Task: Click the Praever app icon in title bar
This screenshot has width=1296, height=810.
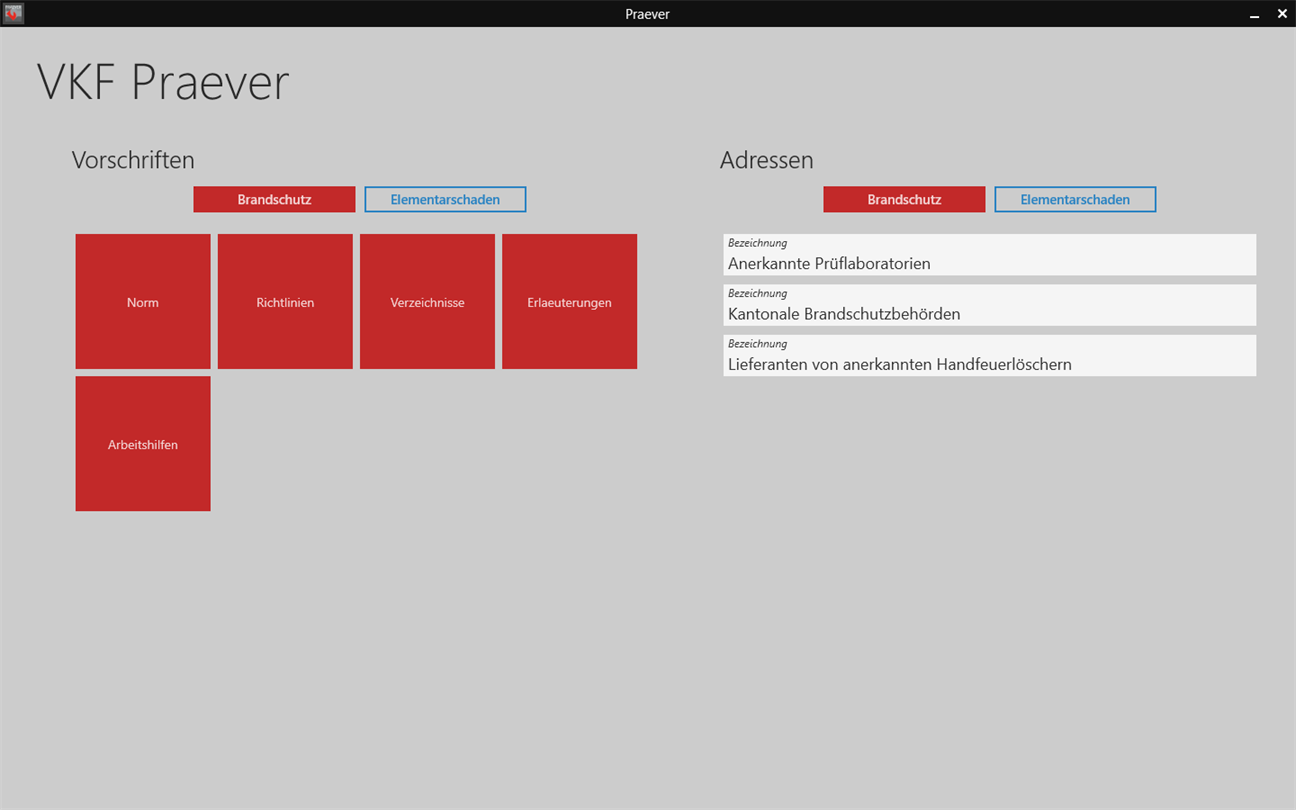Action: [x=13, y=13]
